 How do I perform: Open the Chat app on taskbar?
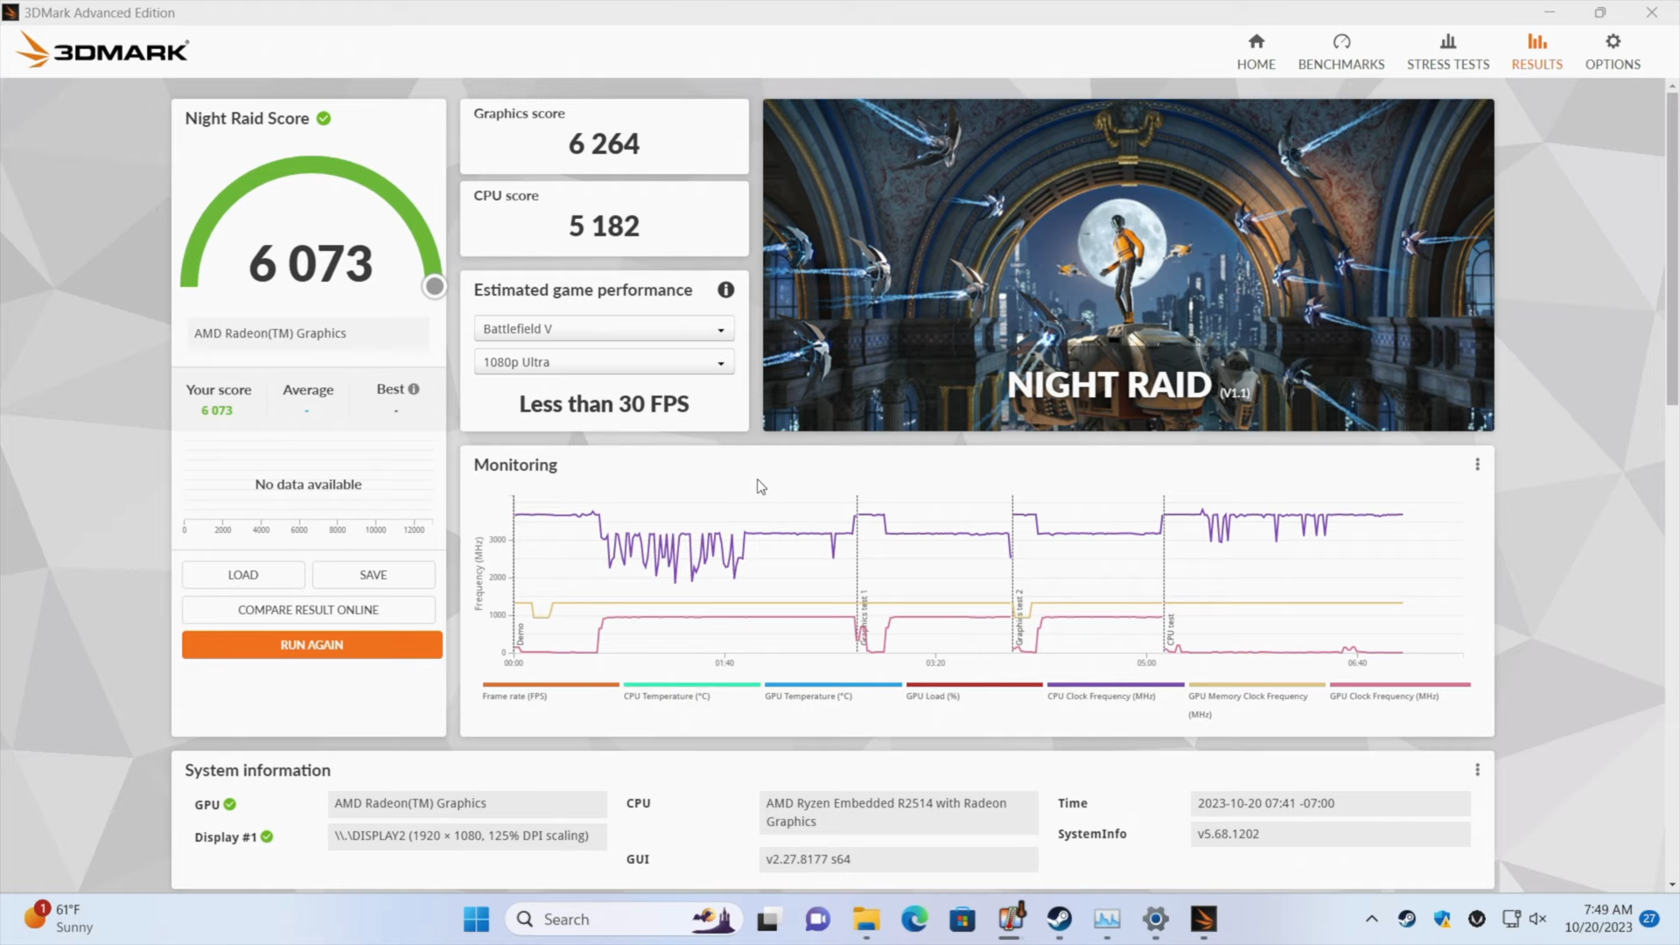click(817, 919)
